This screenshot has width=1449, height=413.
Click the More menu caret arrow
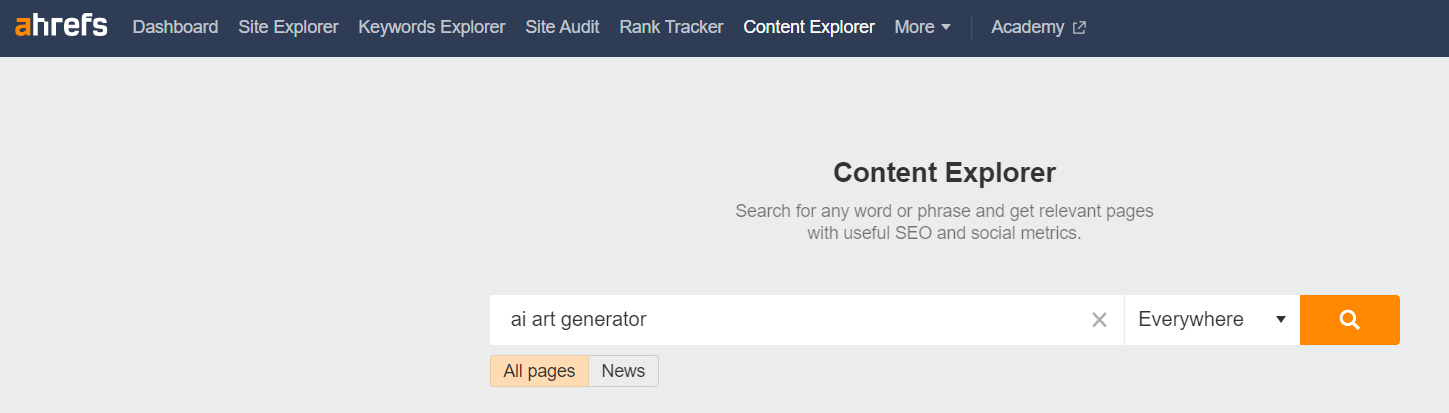(x=946, y=28)
